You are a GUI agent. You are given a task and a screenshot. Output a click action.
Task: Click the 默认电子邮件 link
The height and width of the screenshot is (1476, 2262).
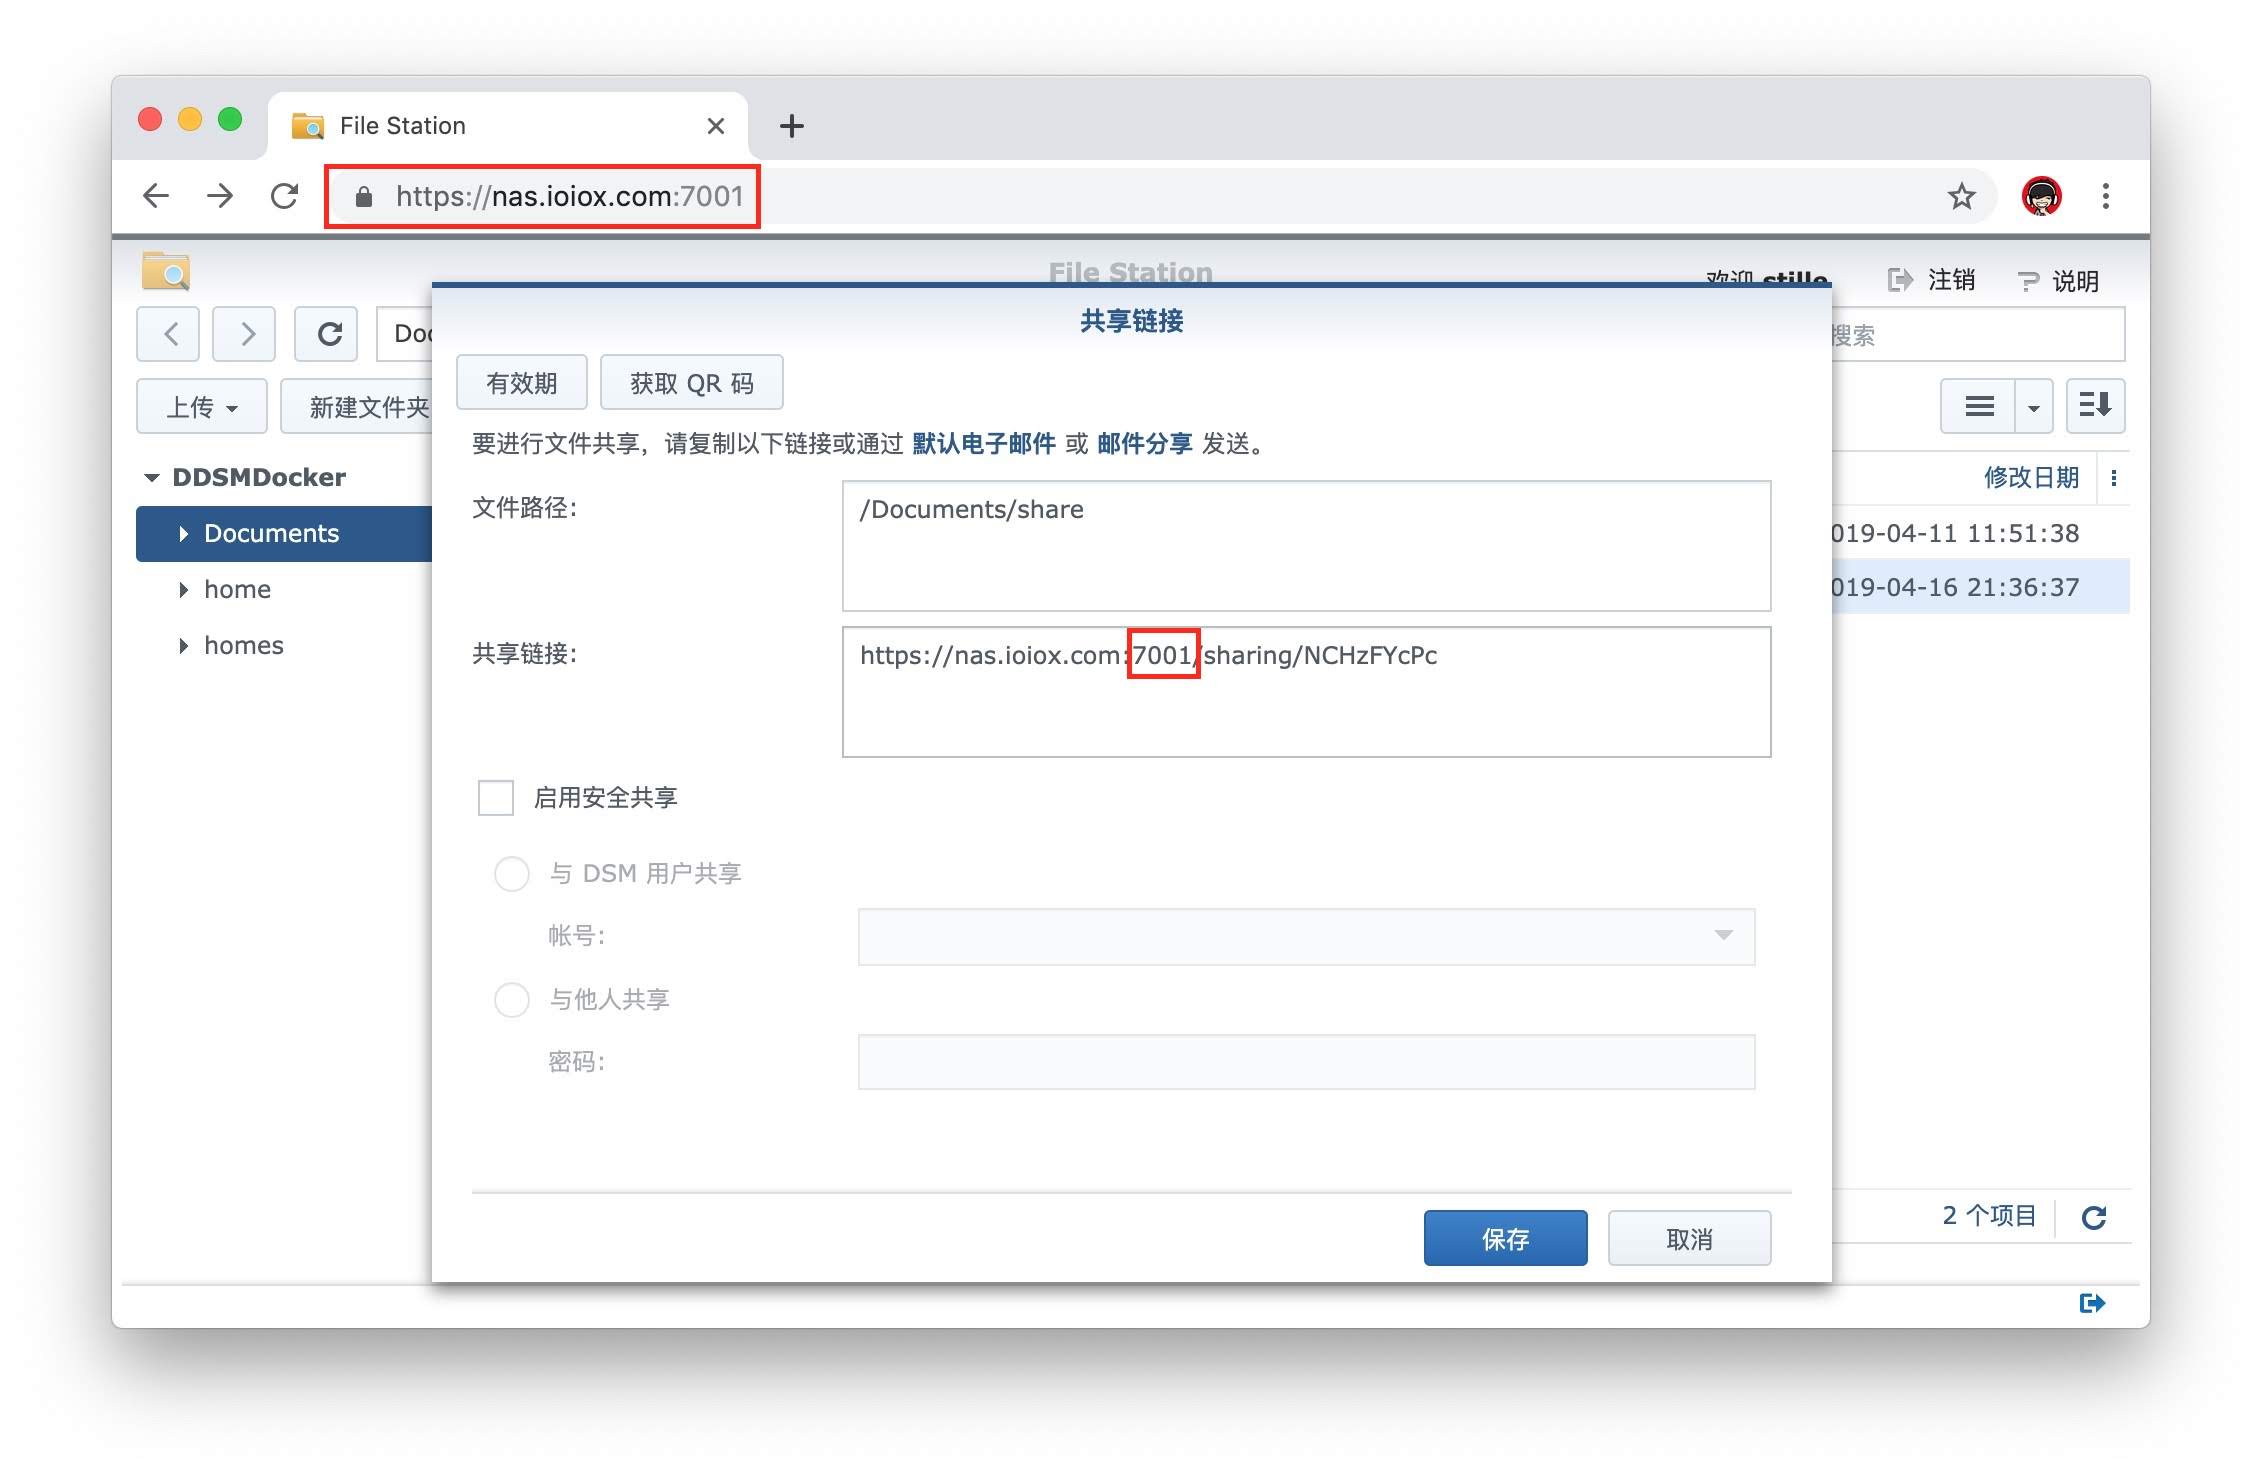pos(983,444)
